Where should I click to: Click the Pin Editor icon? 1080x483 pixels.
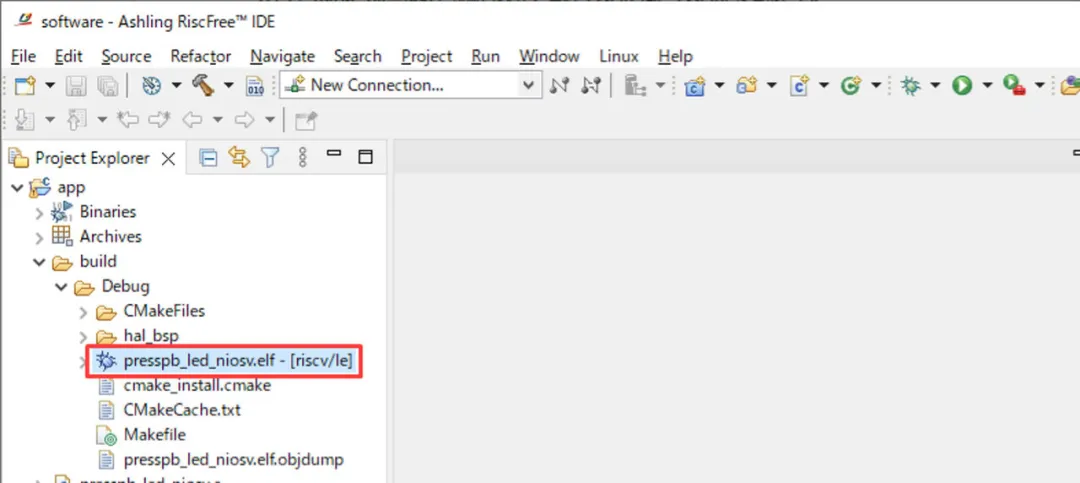click(306, 121)
